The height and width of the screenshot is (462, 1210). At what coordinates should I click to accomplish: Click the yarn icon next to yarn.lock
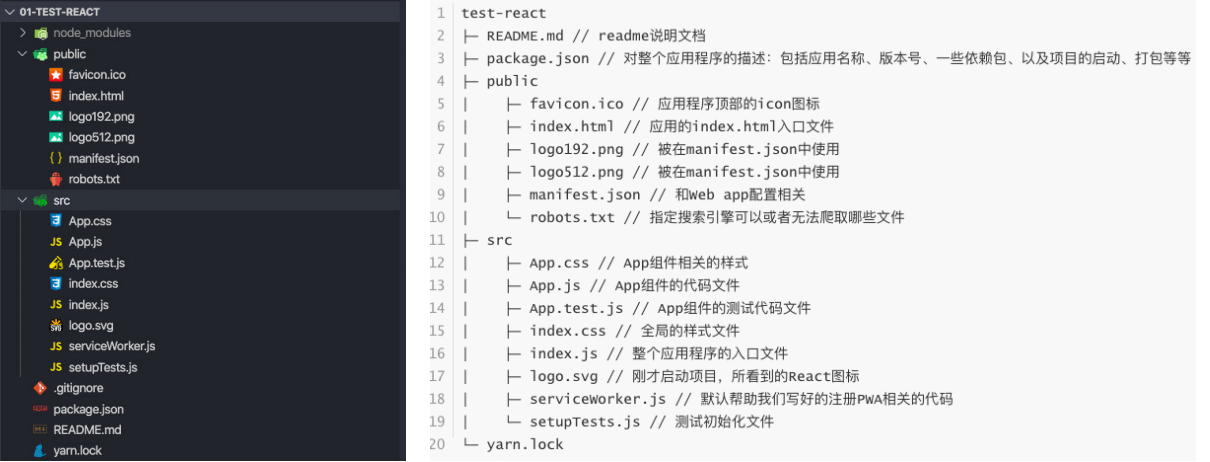pyautogui.click(x=40, y=451)
